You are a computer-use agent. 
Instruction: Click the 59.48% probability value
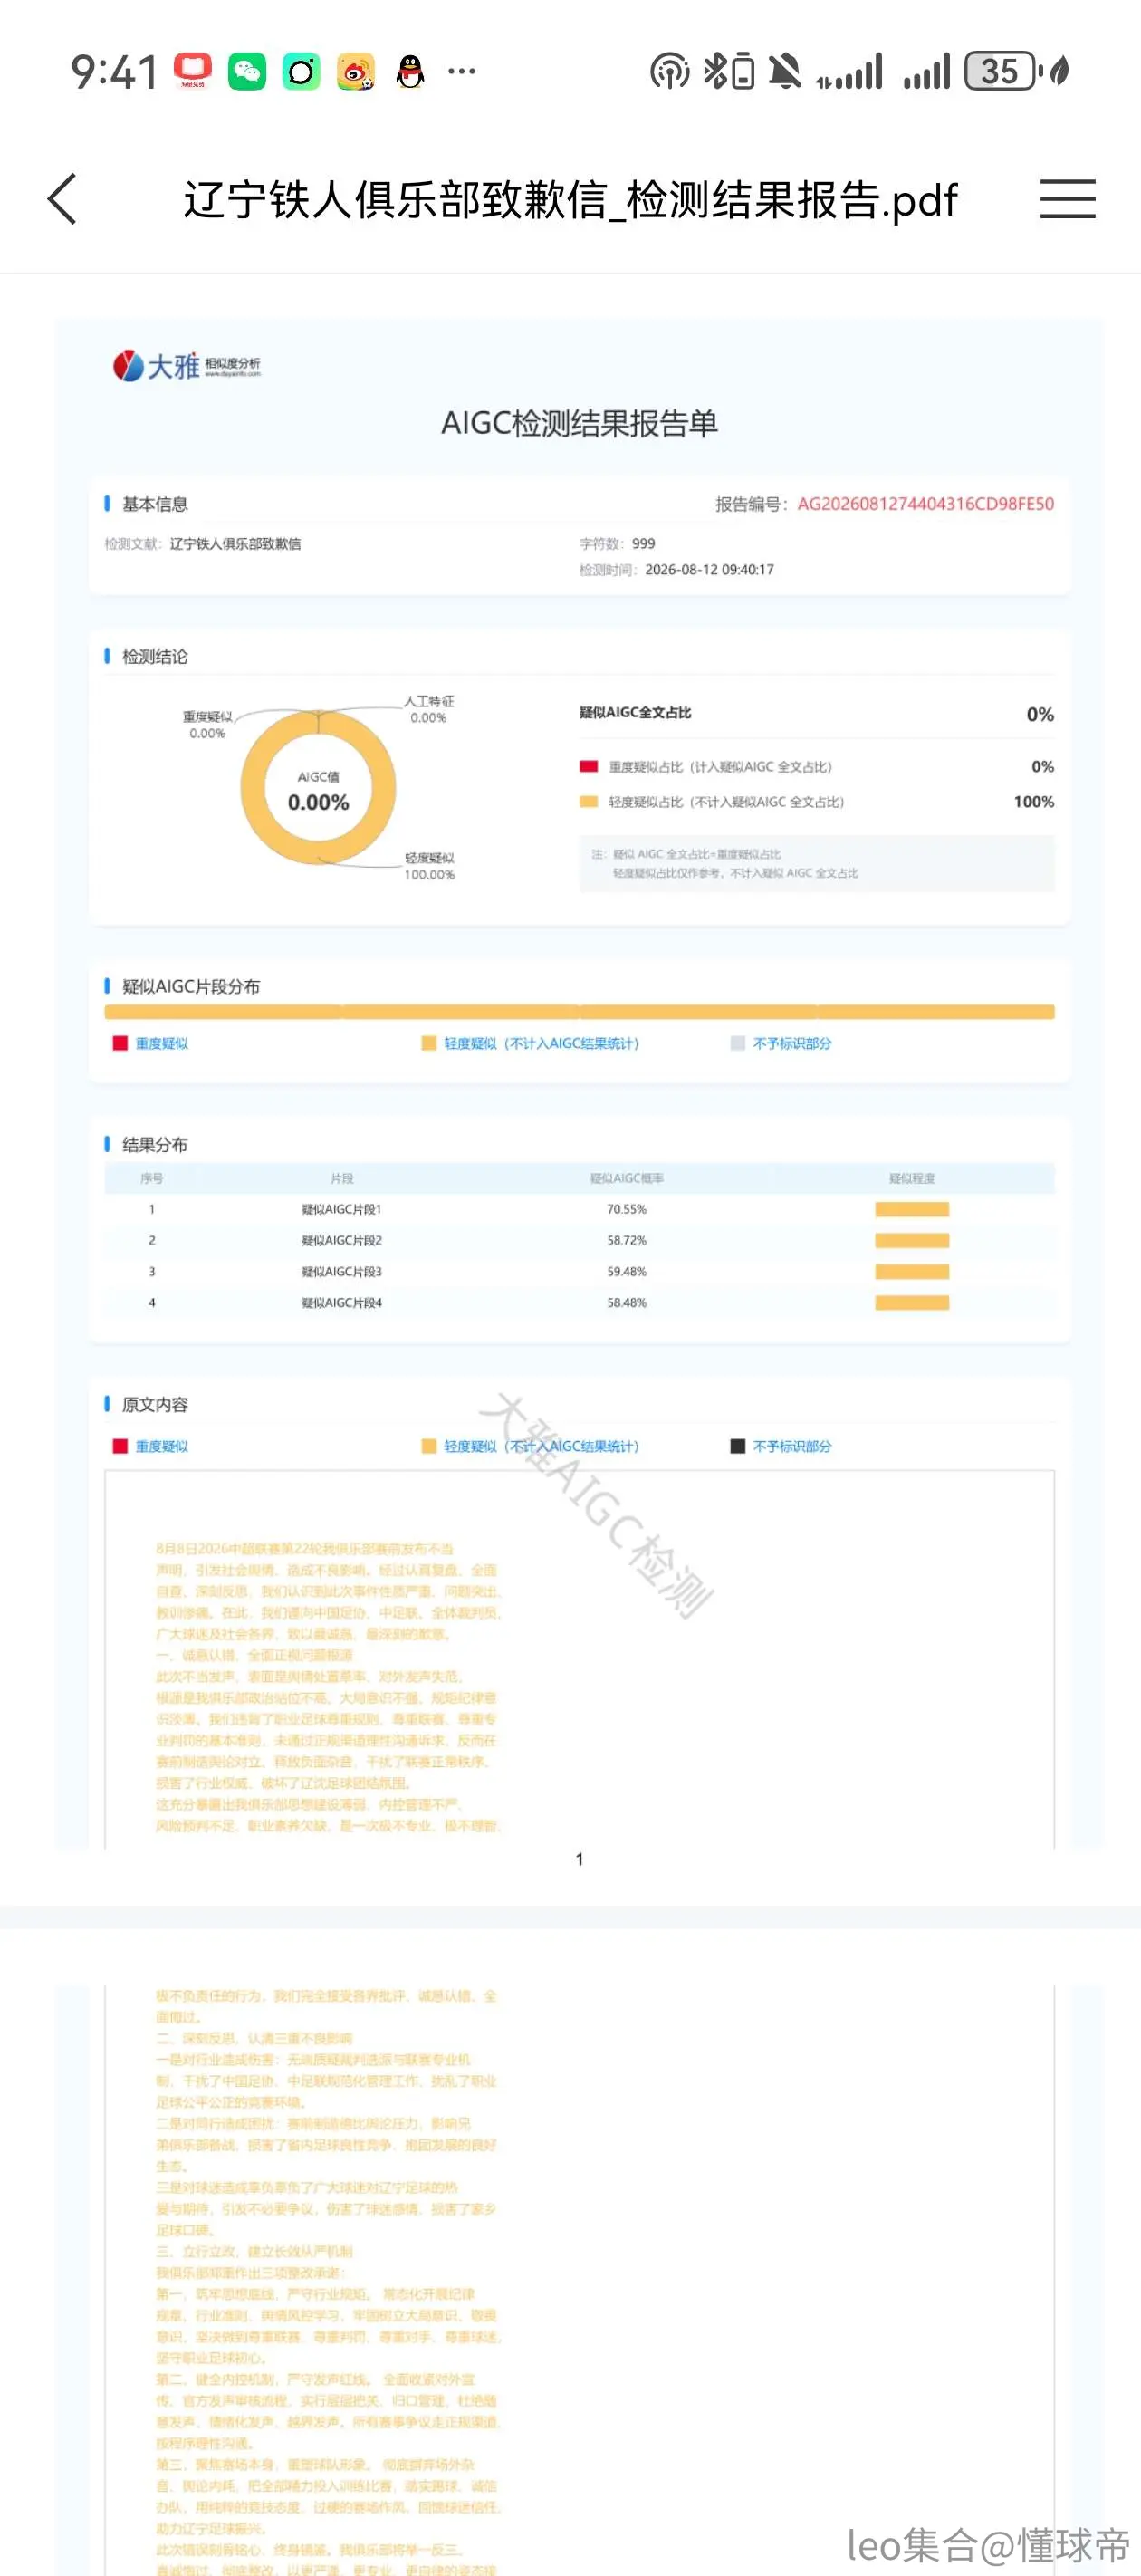point(626,1271)
